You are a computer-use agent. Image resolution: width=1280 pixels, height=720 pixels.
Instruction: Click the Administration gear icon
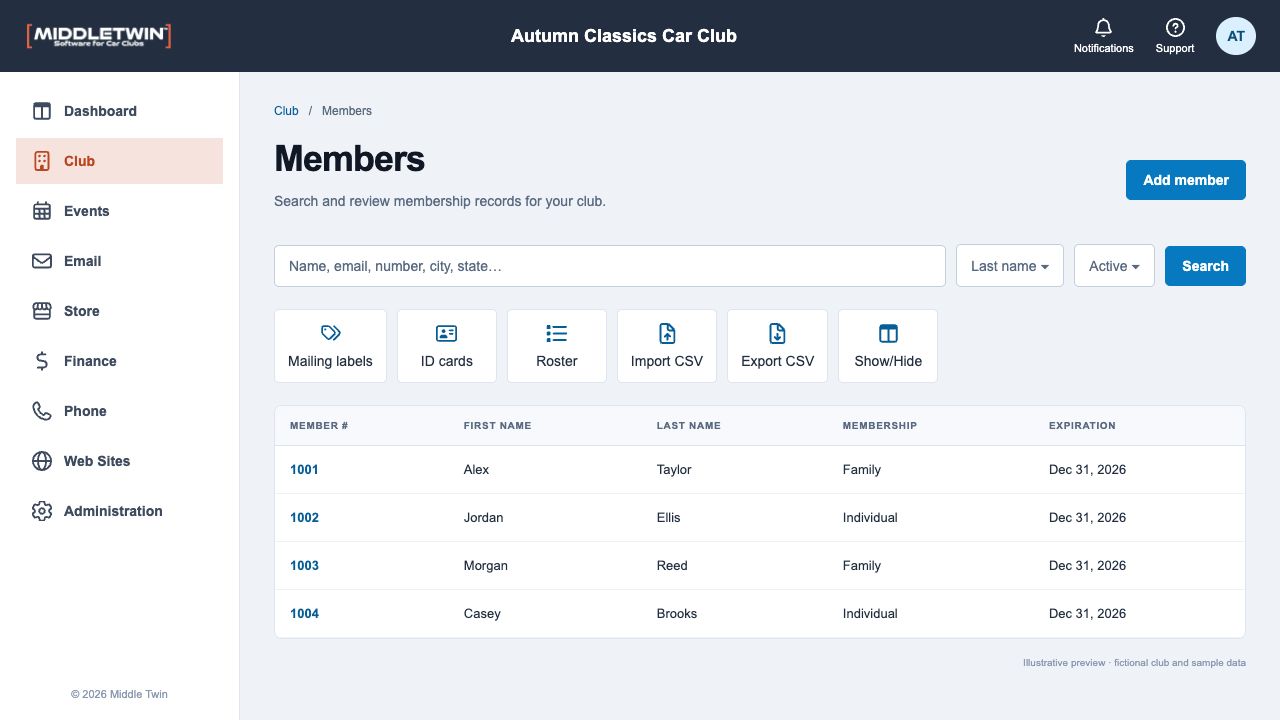42,511
